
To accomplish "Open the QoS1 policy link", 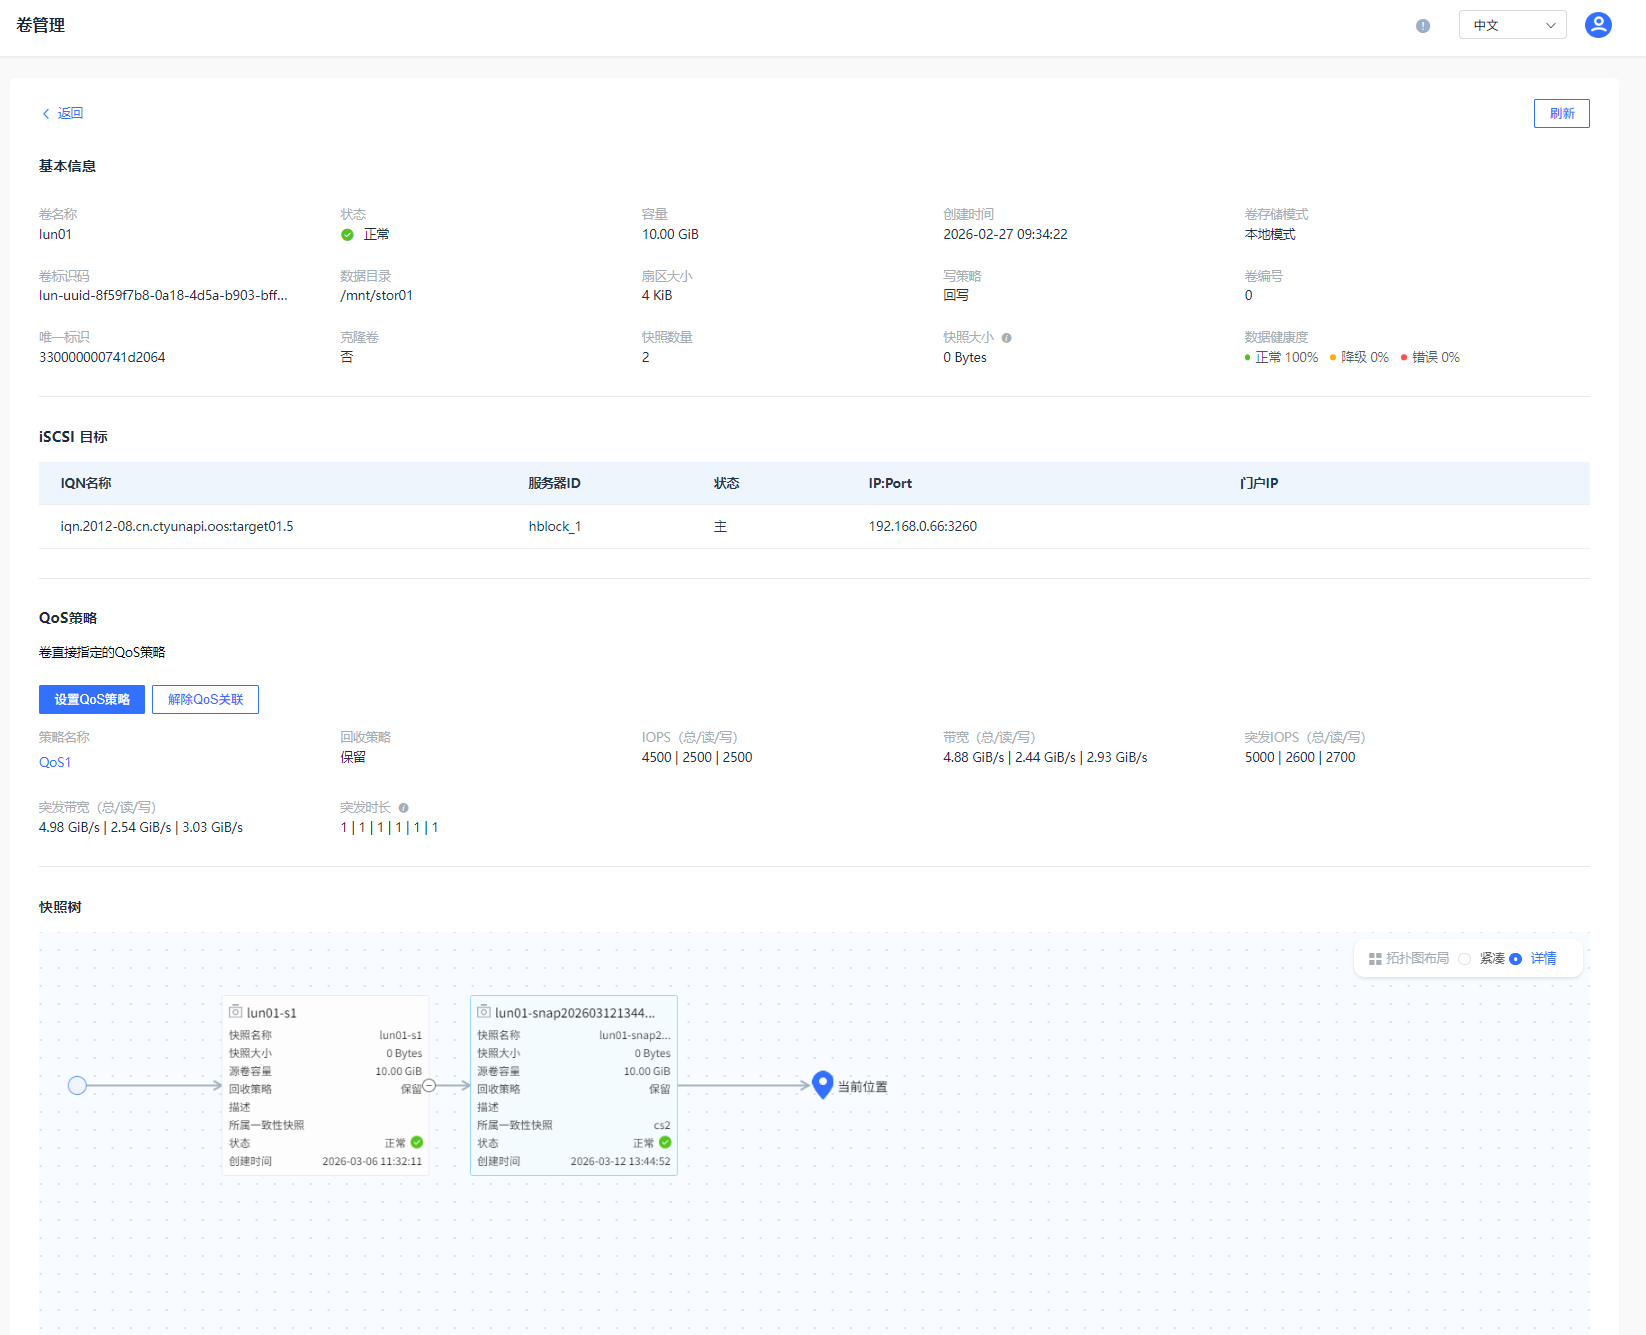I will point(55,762).
